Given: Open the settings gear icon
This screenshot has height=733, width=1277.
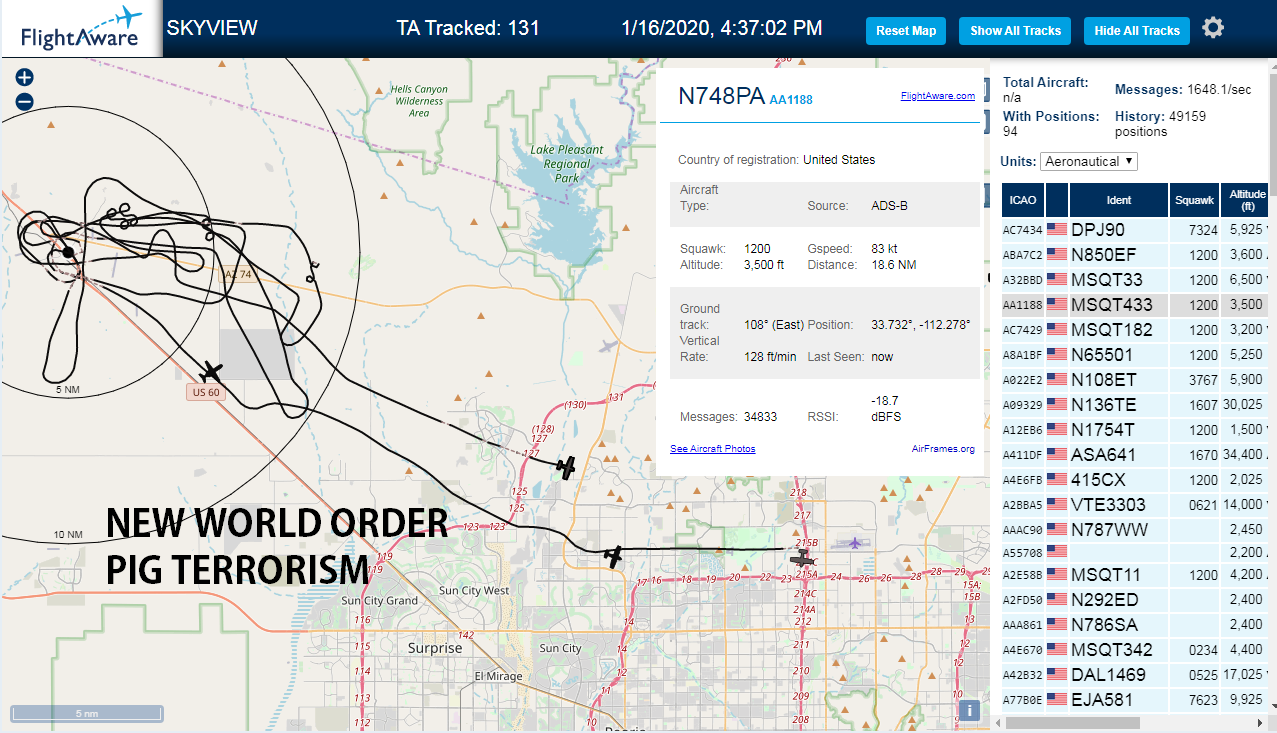Looking at the screenshot, I should 1213,28.
